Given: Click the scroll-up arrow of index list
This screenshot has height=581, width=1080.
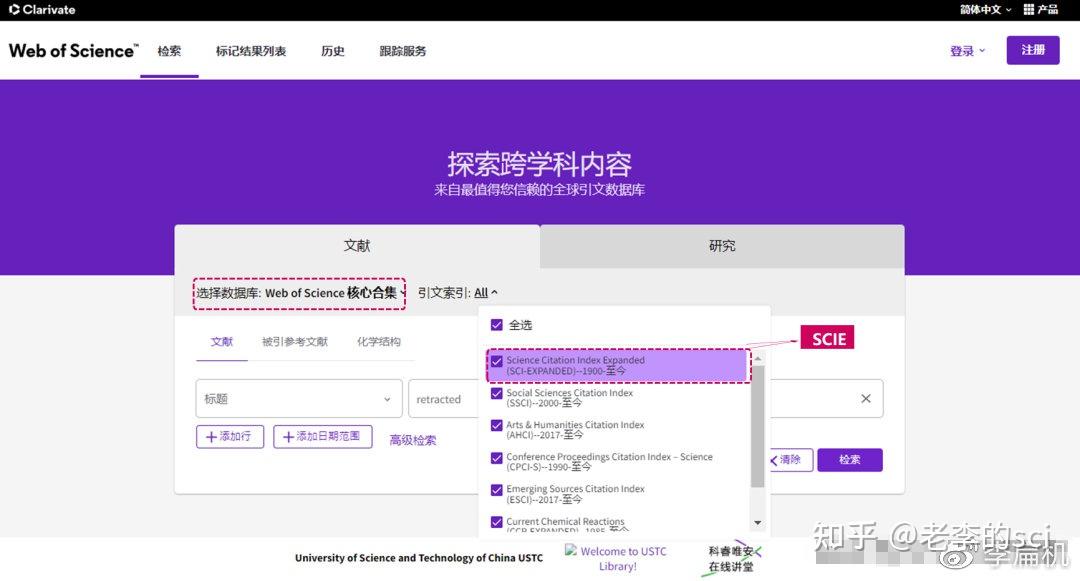Looking at the screenshot, I should tap(758, 359).
